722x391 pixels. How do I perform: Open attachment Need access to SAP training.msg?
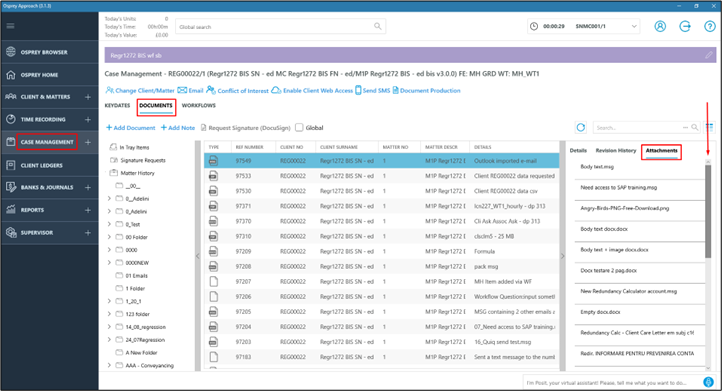point(618,187)
